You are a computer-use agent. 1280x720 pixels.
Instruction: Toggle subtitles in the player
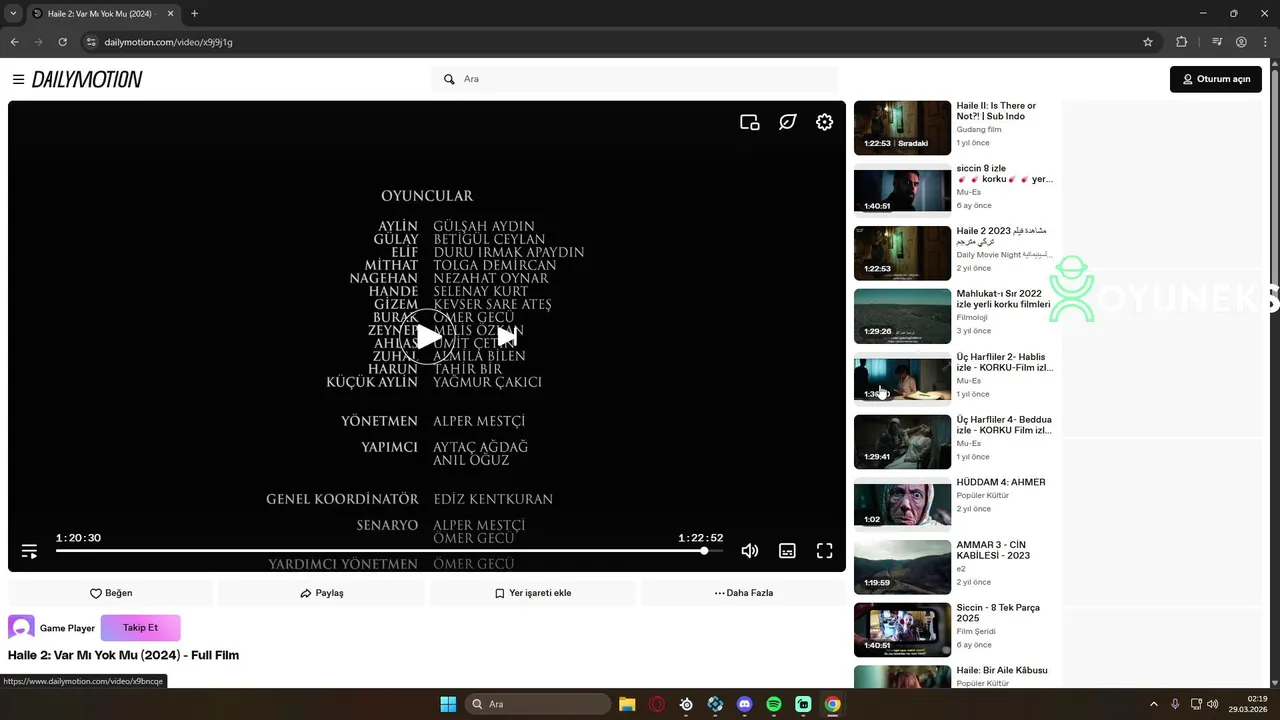[788, 551]
